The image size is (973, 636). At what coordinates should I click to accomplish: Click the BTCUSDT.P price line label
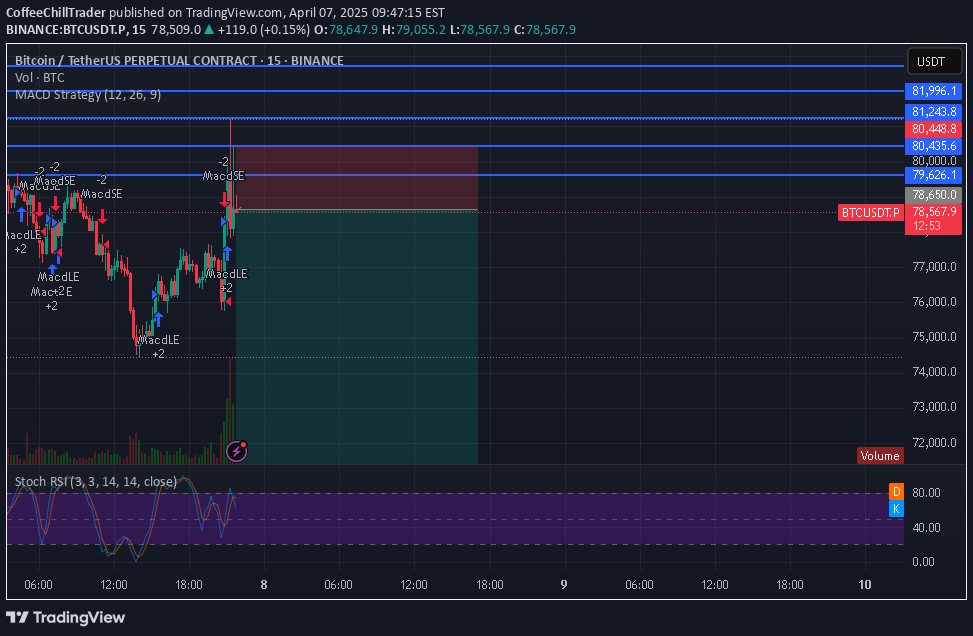(x=871, y=213)
